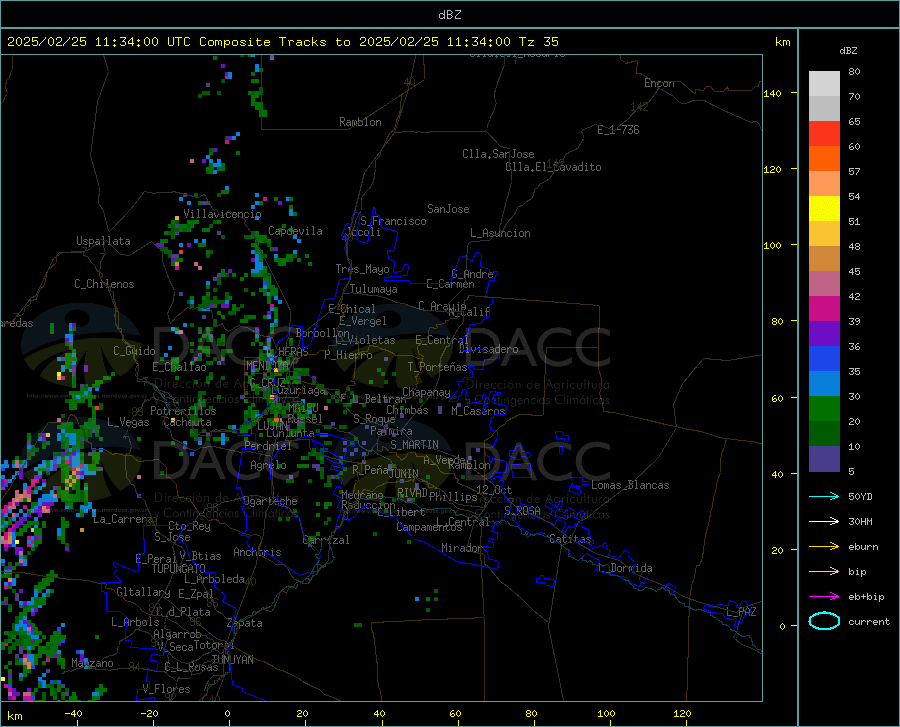Click the 'TUPUNGATO' map label
Image resolution: width=900 pixels, height=727 pixels.
pos(179,569)
